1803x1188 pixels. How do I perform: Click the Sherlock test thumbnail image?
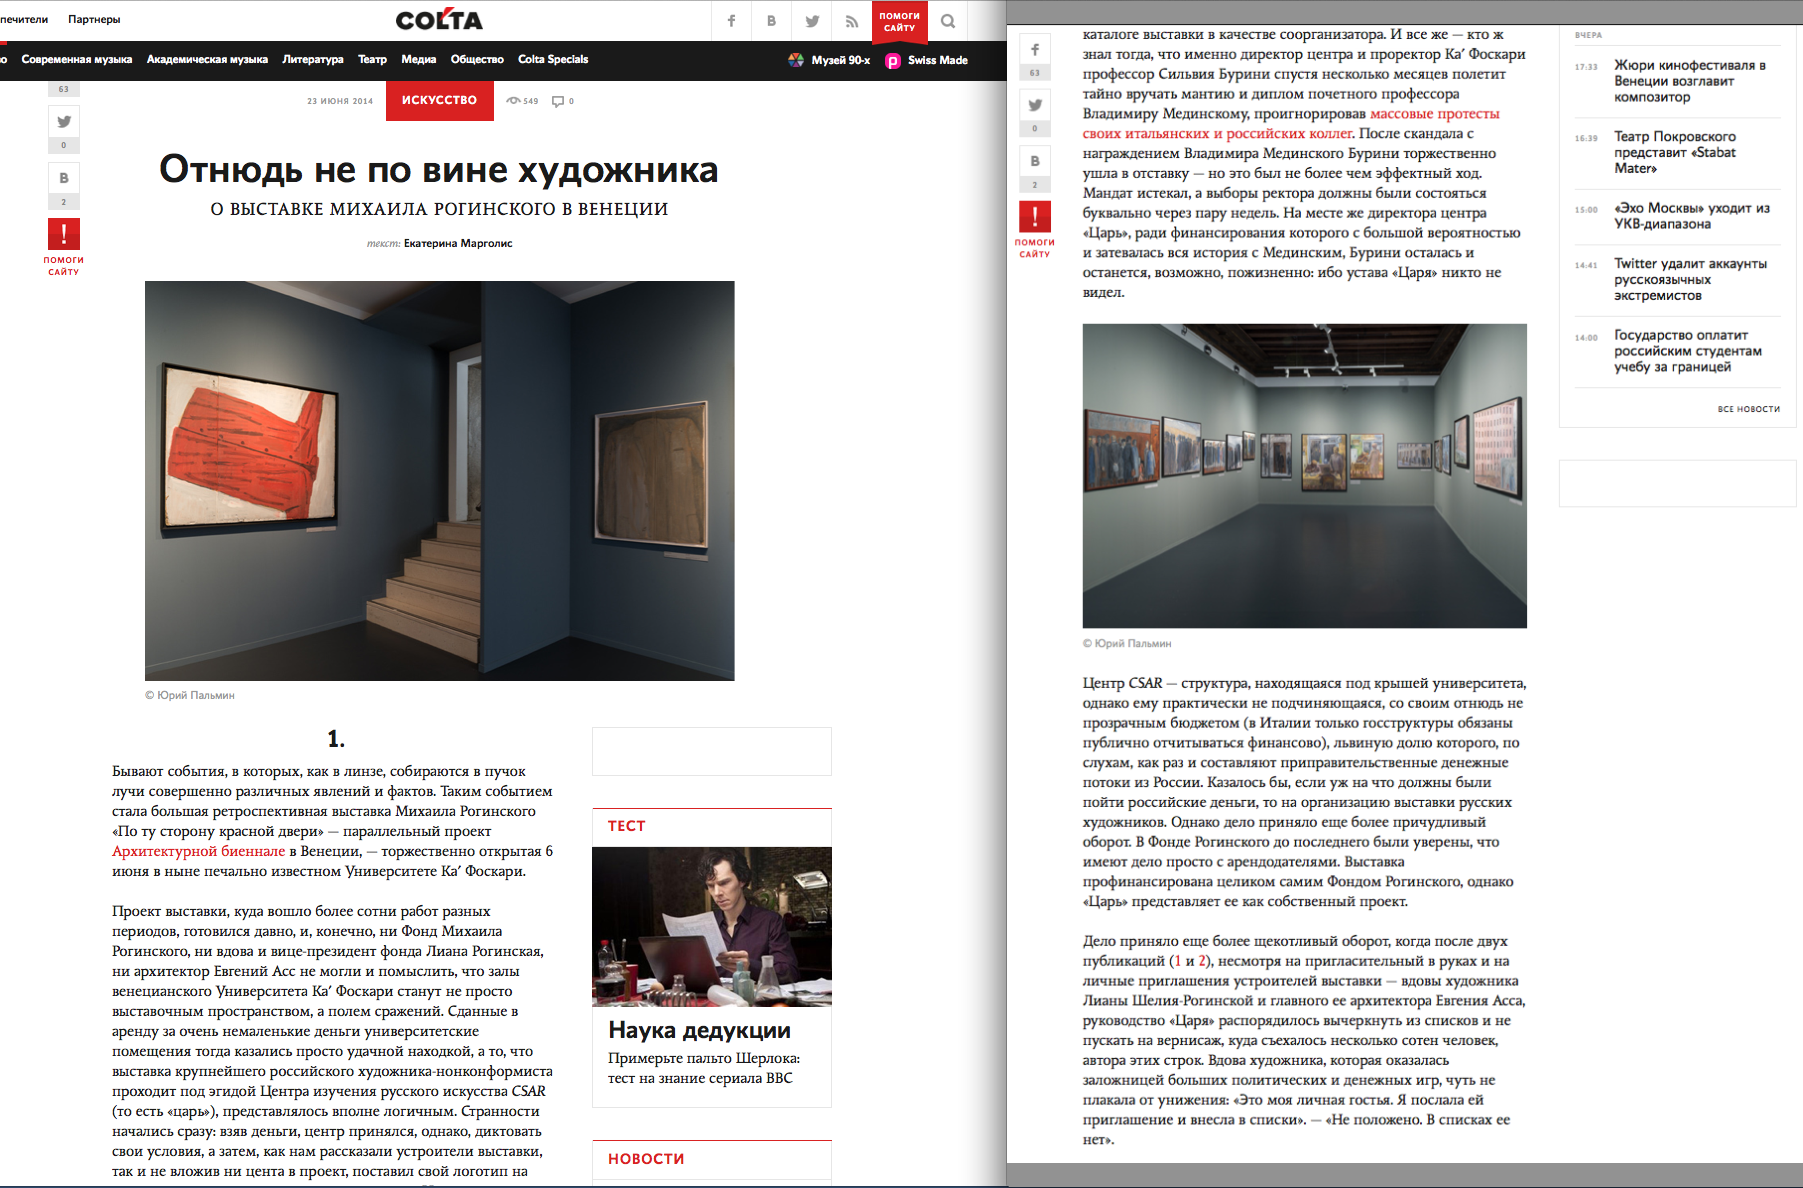[x=712, y=926]
